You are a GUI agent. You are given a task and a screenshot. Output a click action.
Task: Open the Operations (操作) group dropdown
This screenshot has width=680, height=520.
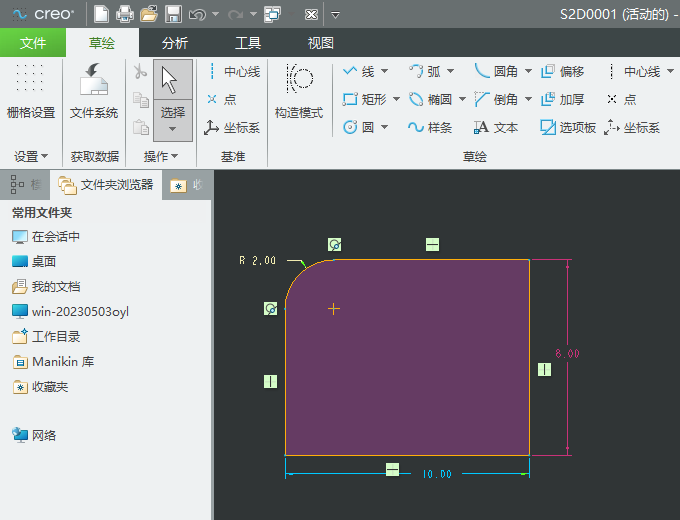click(x=160, y=156)
